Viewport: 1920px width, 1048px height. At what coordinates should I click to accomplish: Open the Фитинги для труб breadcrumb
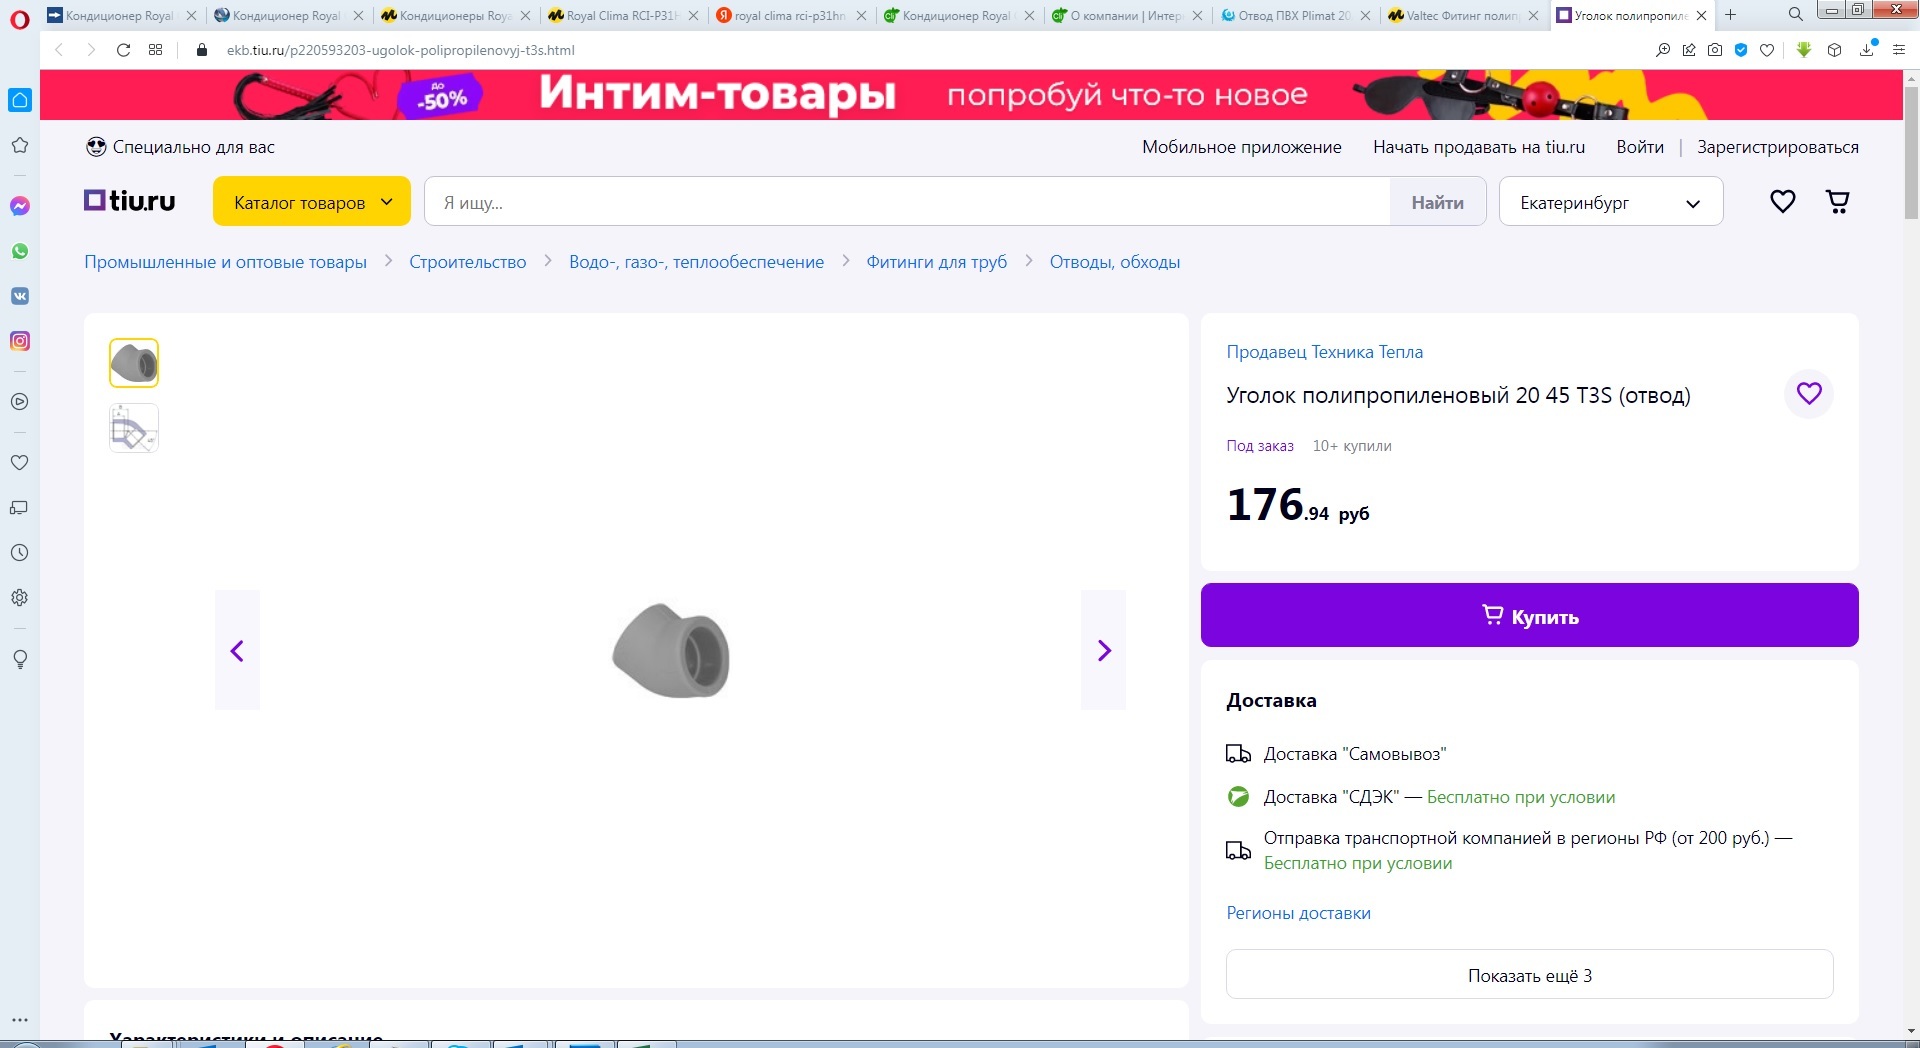936,262
